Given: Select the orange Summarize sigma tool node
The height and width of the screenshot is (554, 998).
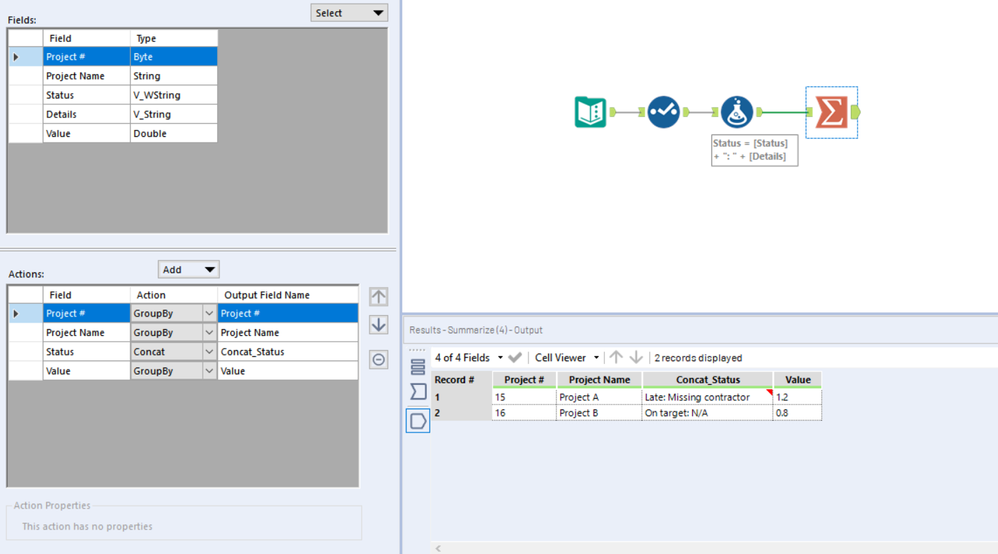Looking at the screenshot, I should (832, 112).
